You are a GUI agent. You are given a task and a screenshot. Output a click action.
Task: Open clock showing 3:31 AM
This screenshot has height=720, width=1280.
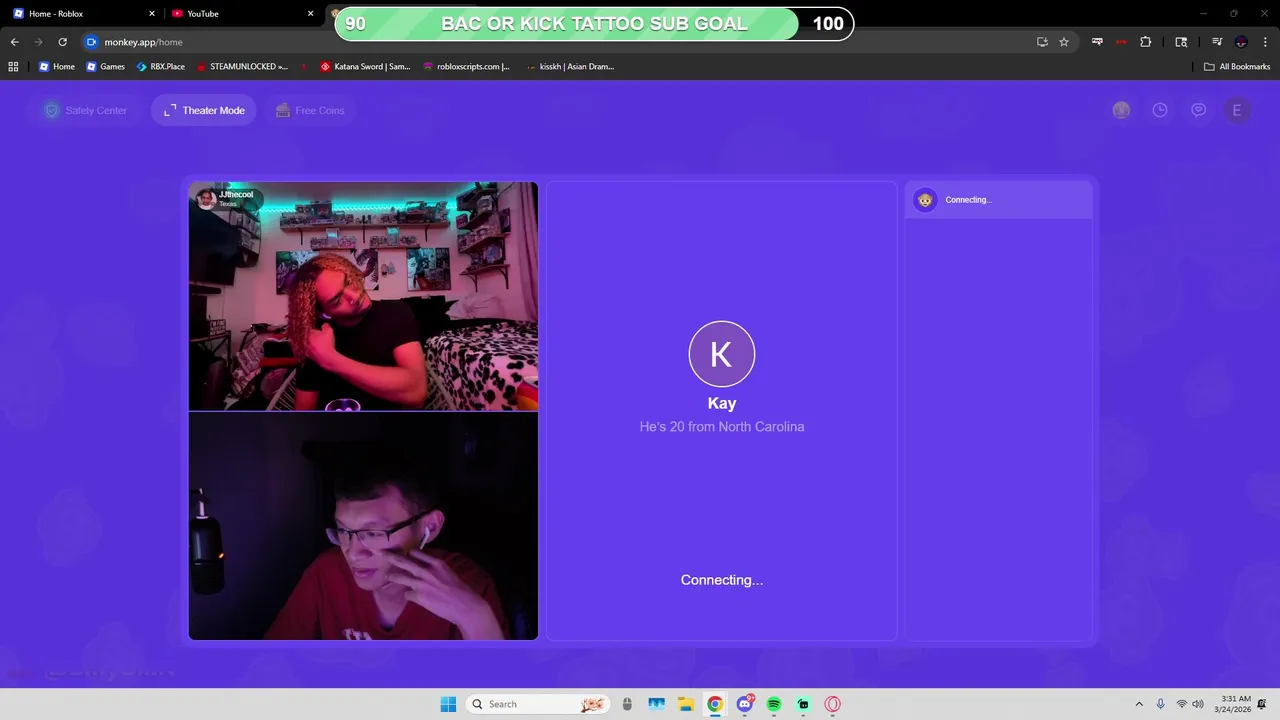pos(1233,704)
